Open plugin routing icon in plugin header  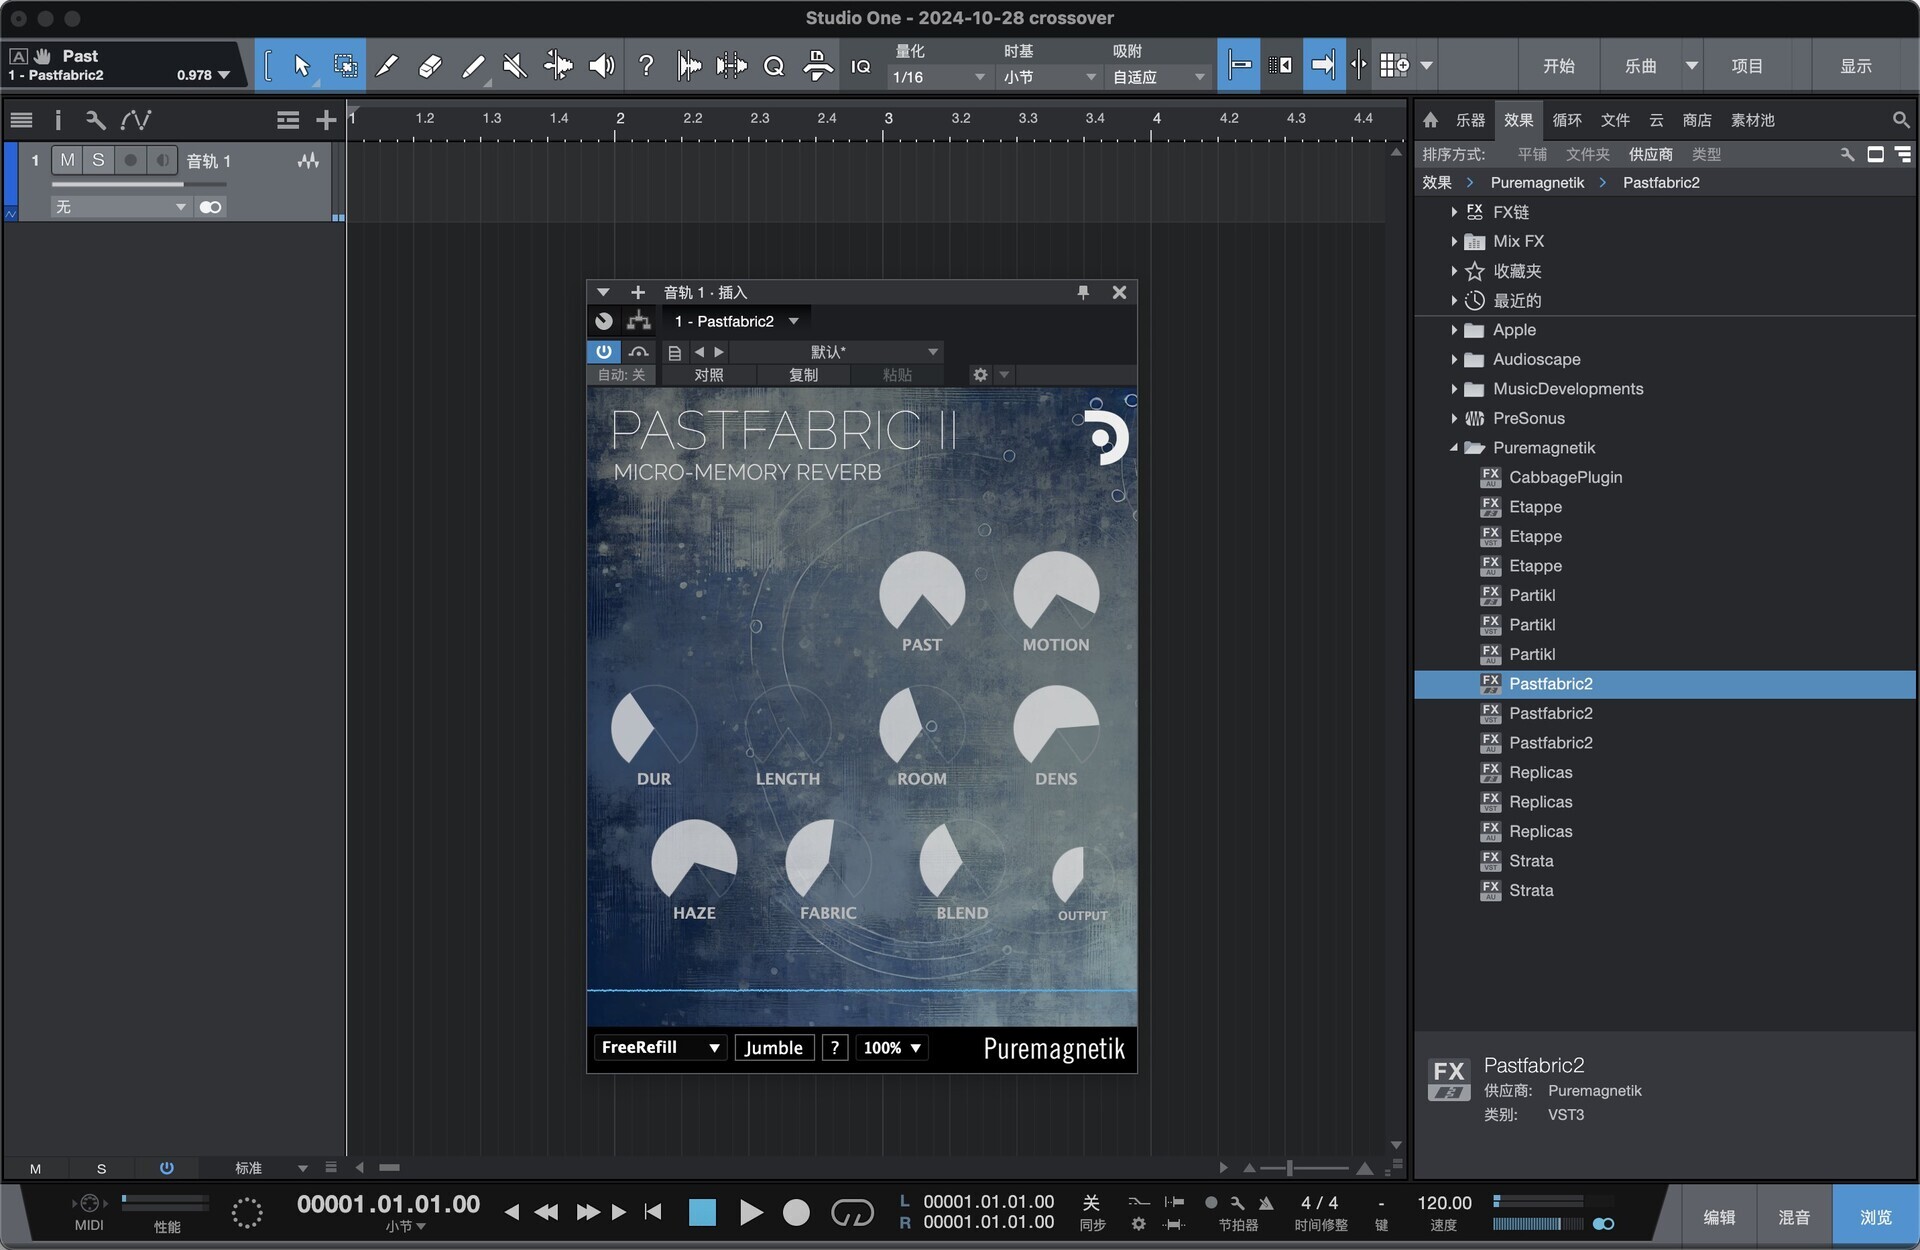(x=638, y=321)
